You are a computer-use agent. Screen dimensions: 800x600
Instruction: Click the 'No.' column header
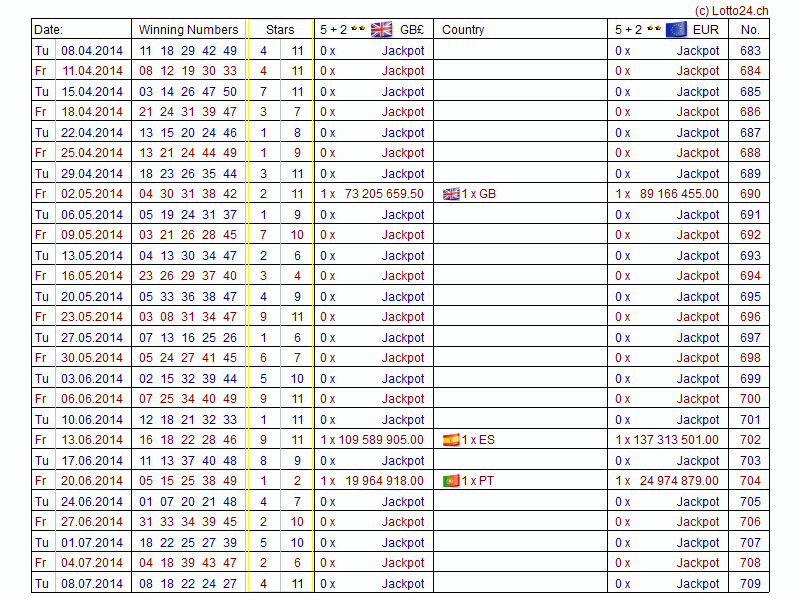[750, 30]
